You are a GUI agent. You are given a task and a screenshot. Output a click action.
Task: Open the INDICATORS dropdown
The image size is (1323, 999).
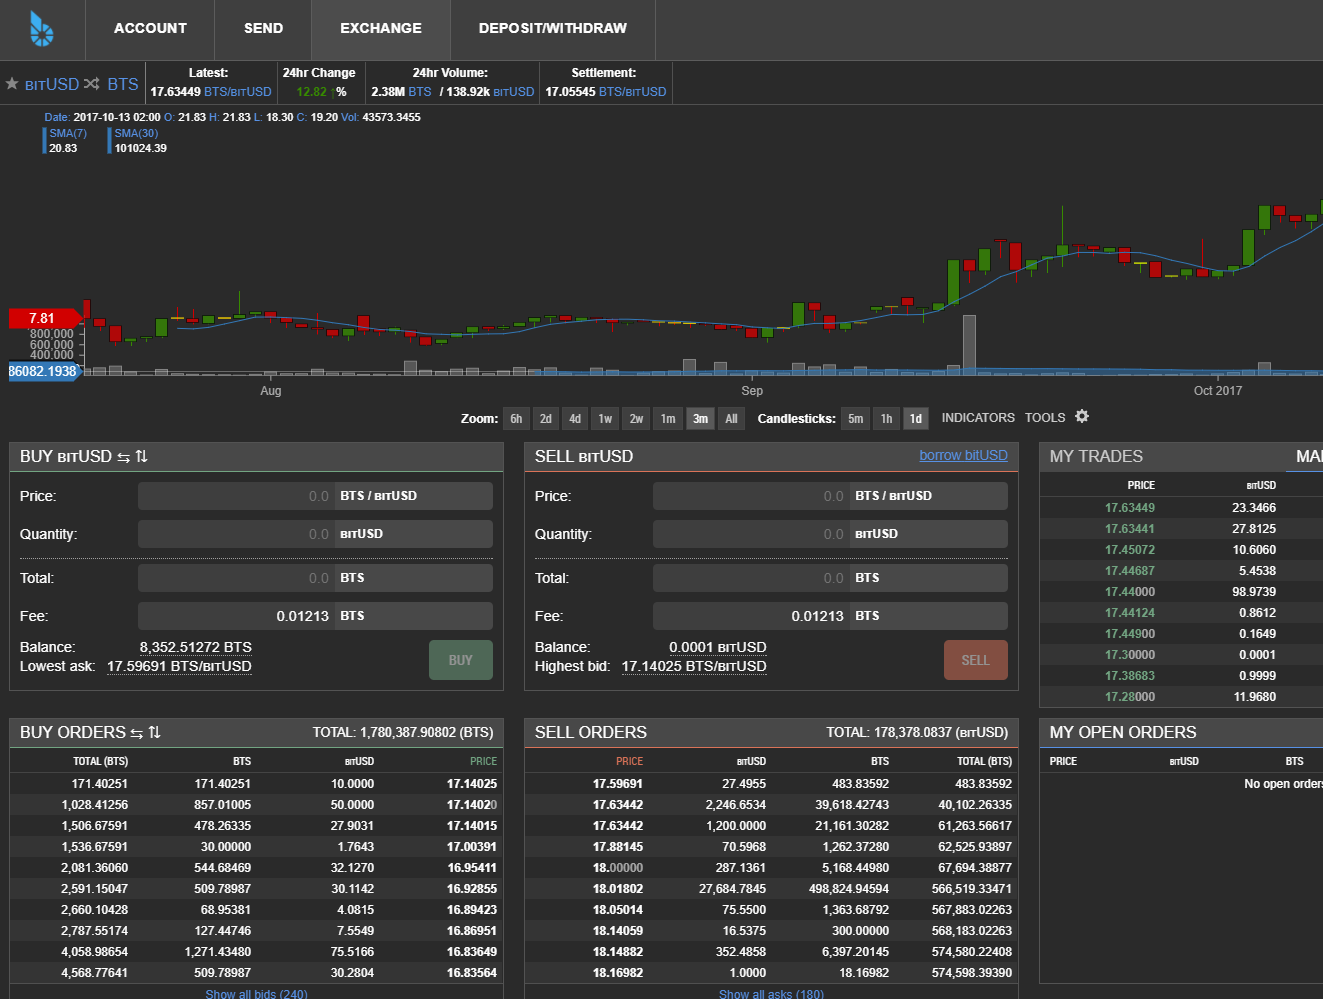click(978, 418)
